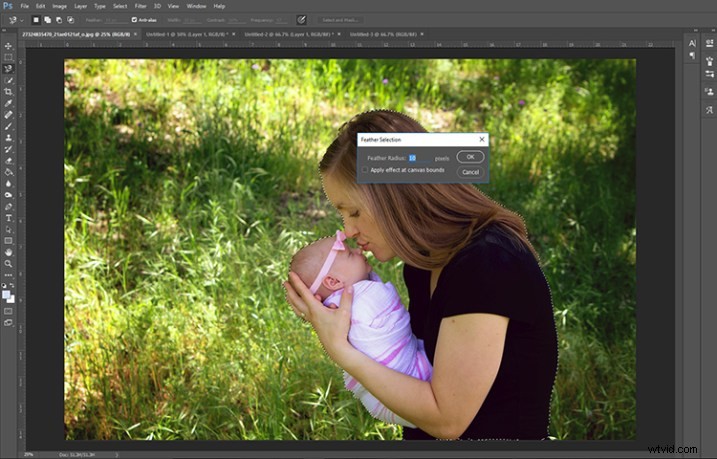Screen dimensions: 717x459
Task: Open the File menu
Action: click(25, 6)
